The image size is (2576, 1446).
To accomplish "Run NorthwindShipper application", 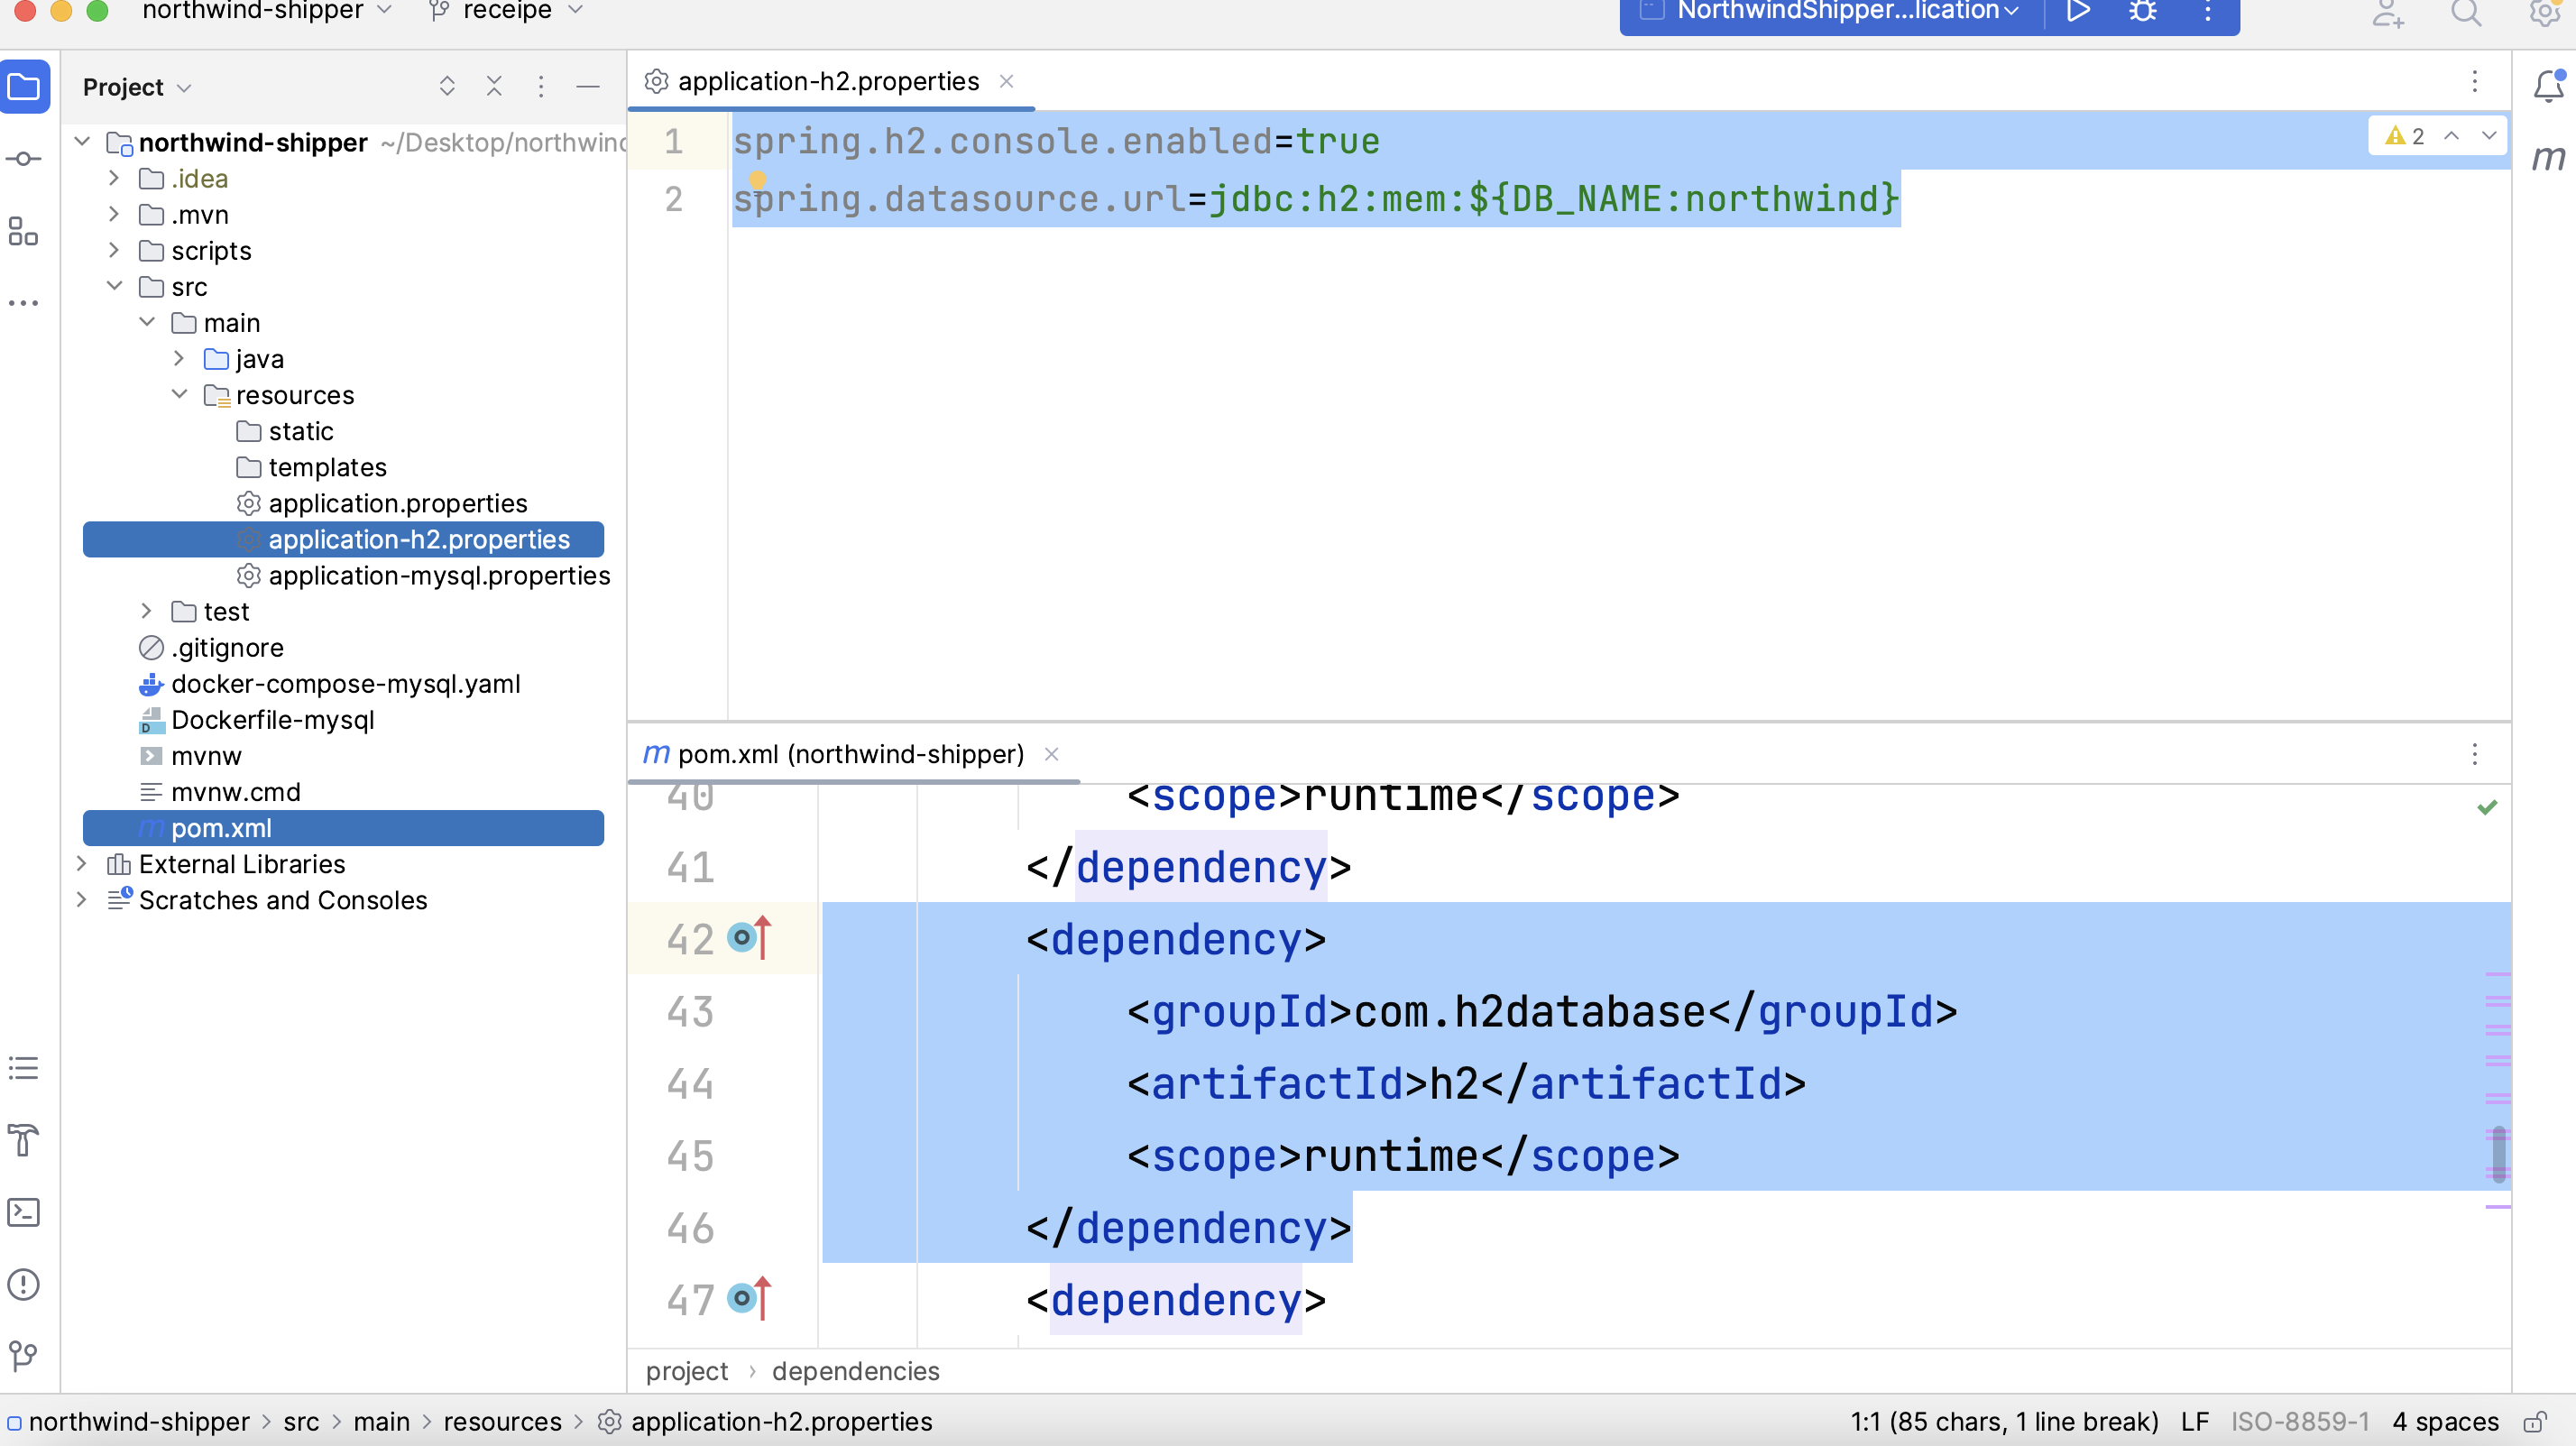I will click(2078, 12).
